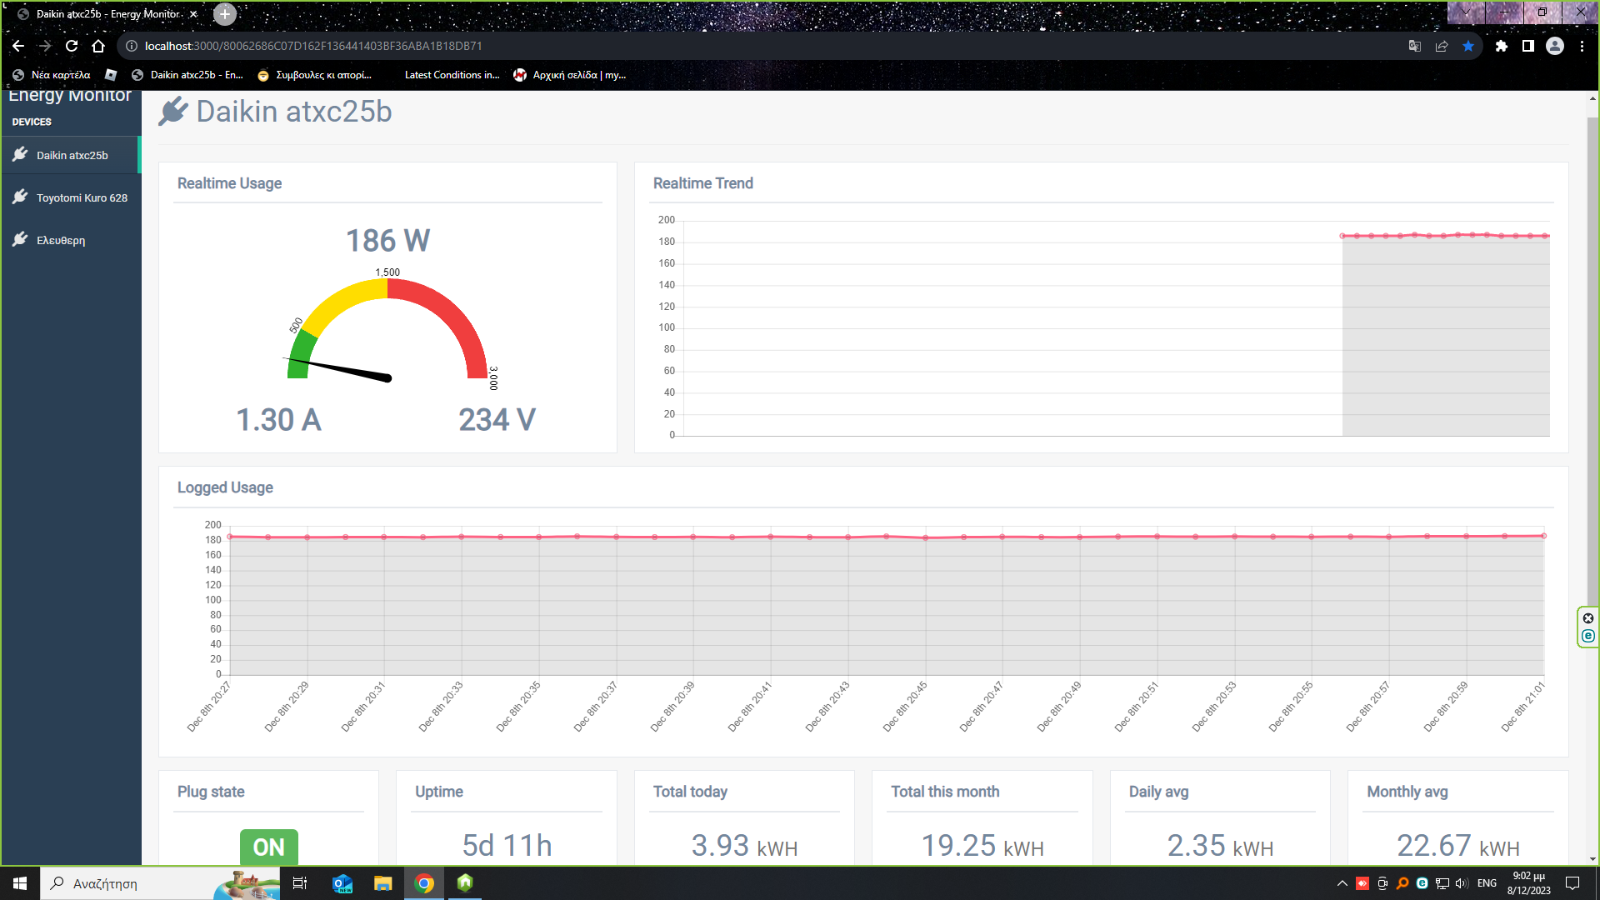Open Chrome three-dot menu

coord(1582,46)
